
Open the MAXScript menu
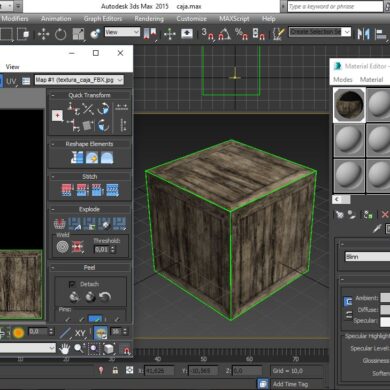[234, 19]
